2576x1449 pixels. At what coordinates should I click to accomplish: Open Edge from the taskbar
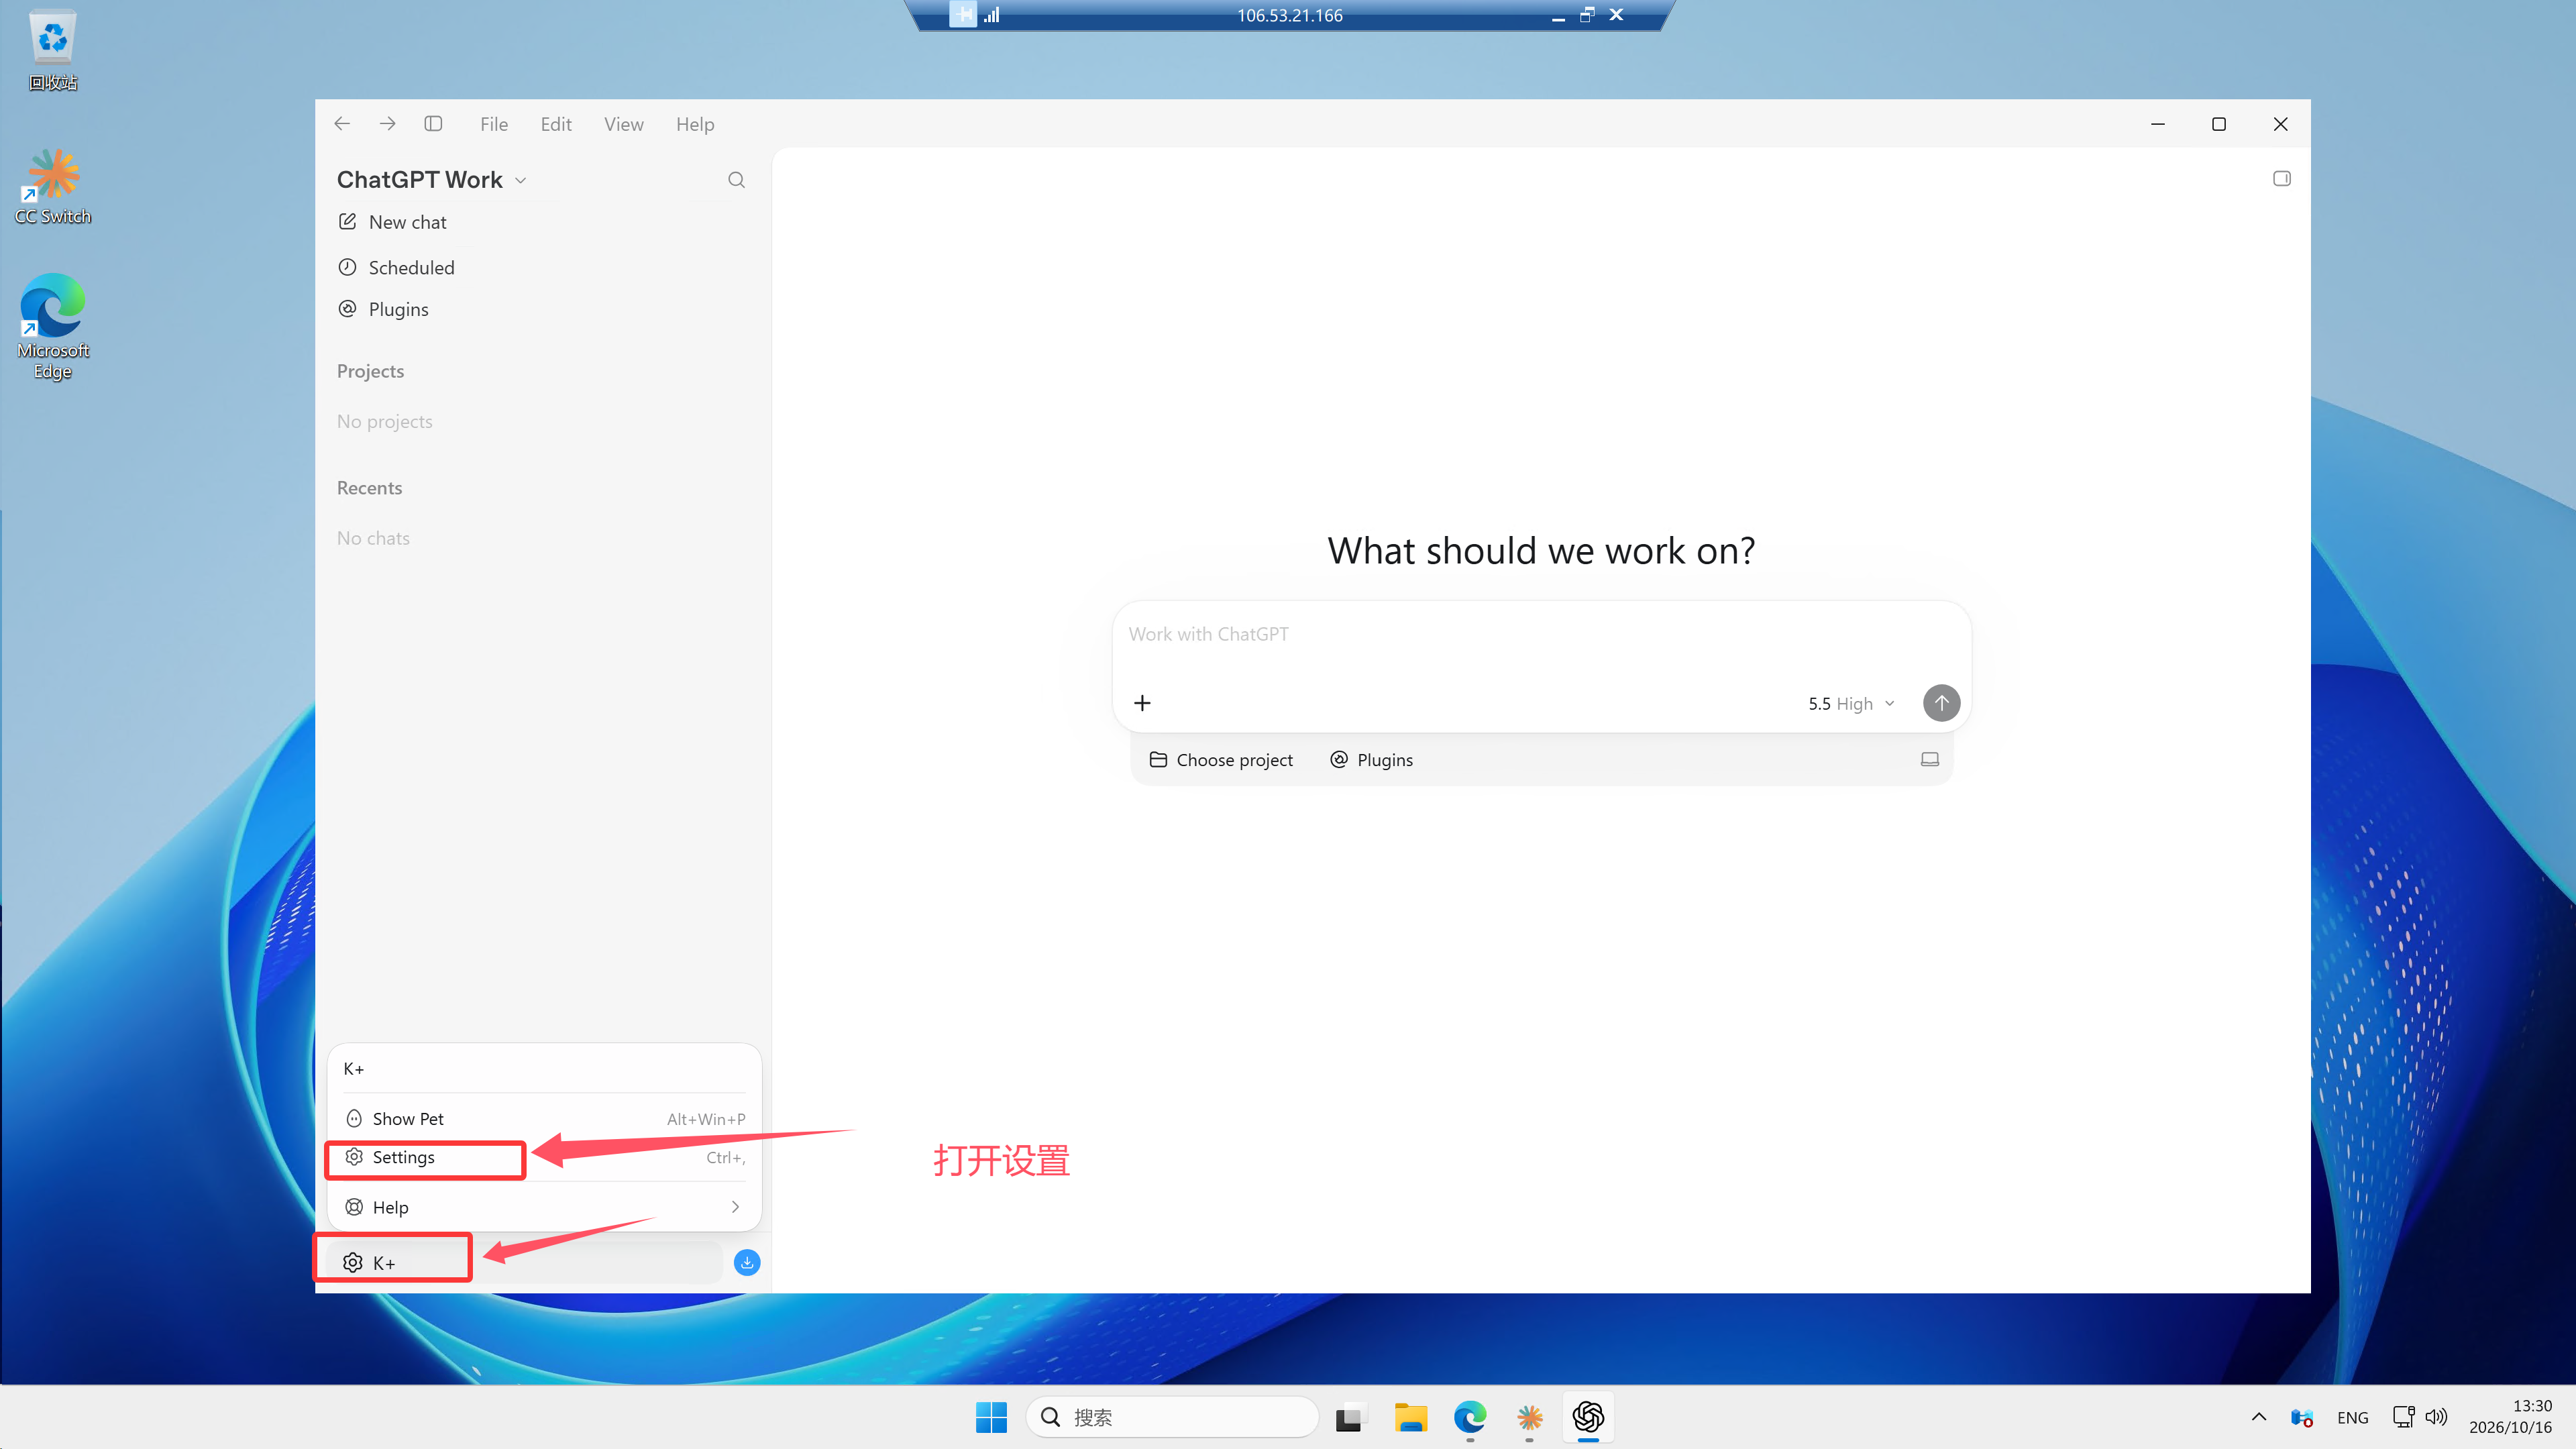(x=1470, y=1417)
